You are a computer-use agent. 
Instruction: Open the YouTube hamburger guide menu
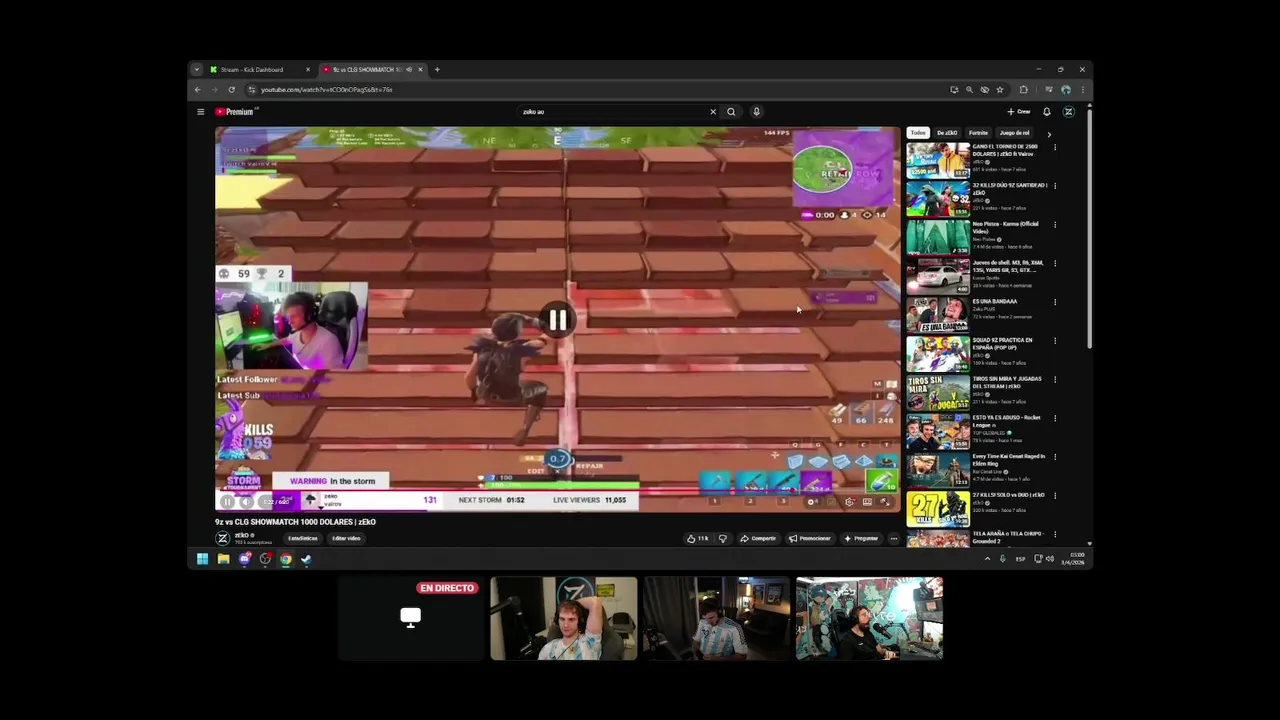pos(201,112)
